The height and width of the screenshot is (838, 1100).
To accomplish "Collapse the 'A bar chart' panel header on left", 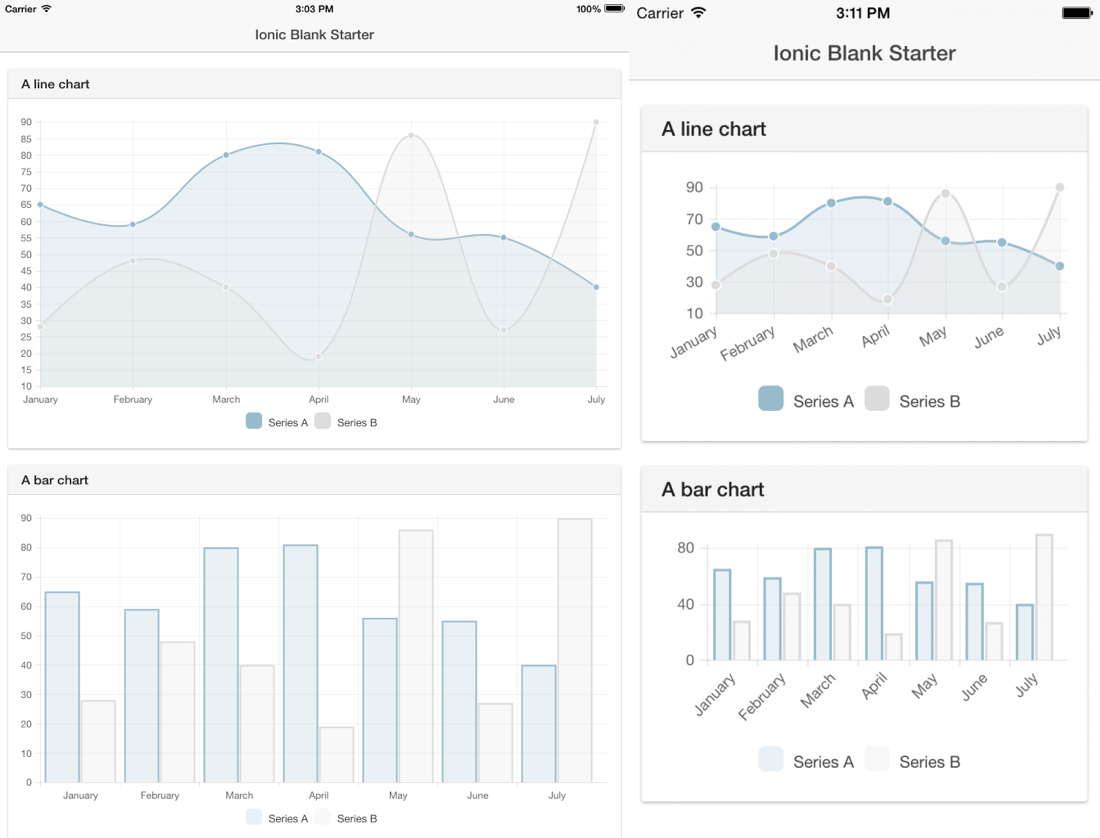I will [x=55, y=480].
